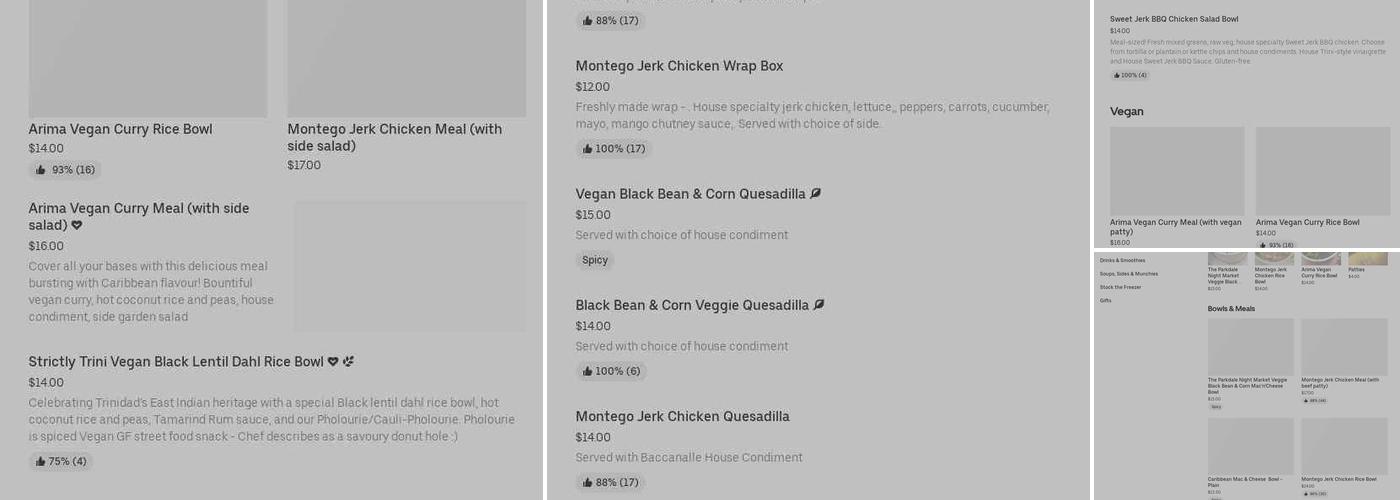1400x500 pixels.
Task: Open Drinks & Smoothies menu category
Action: [x=1122, y=260]
